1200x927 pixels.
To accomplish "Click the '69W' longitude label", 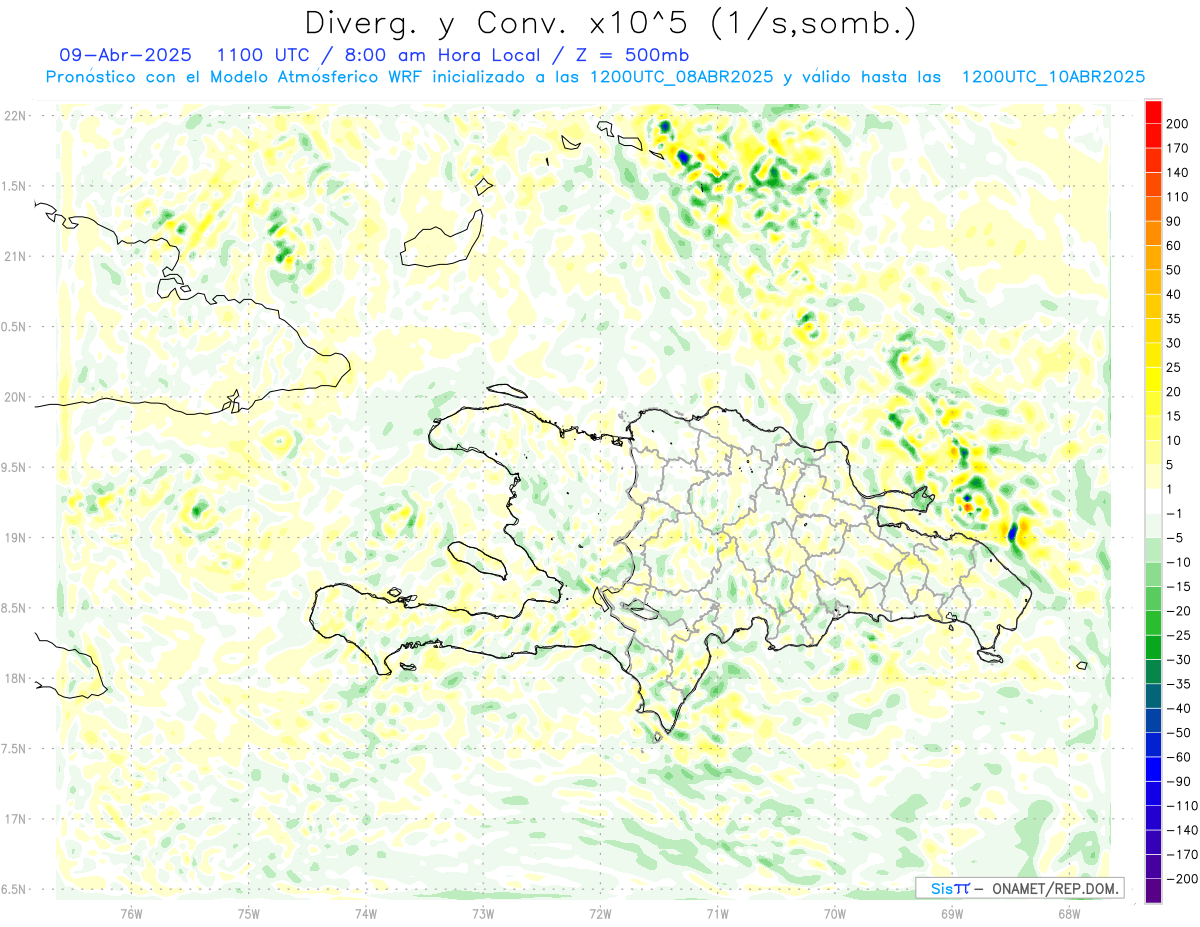I will pos(952,913).
